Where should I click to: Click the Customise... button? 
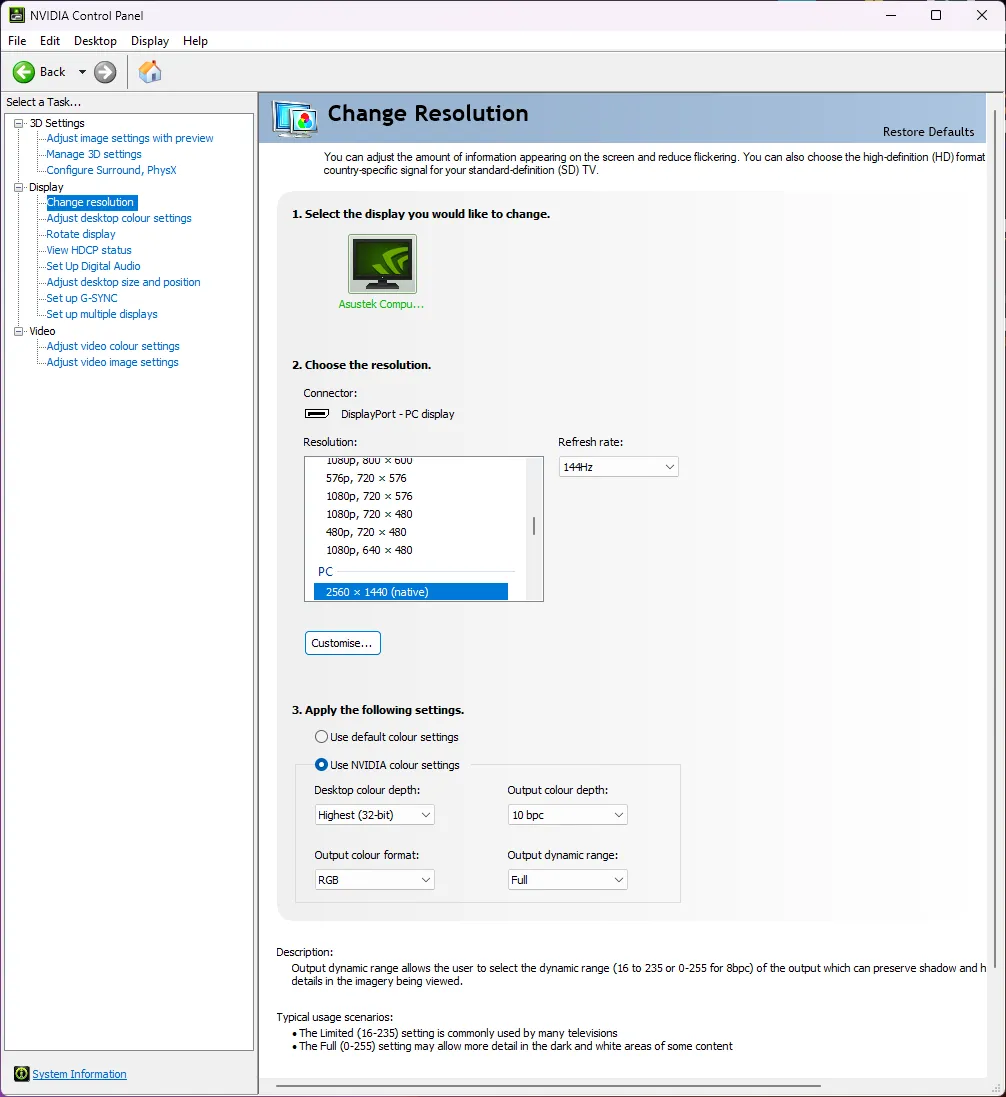(342, 643)
